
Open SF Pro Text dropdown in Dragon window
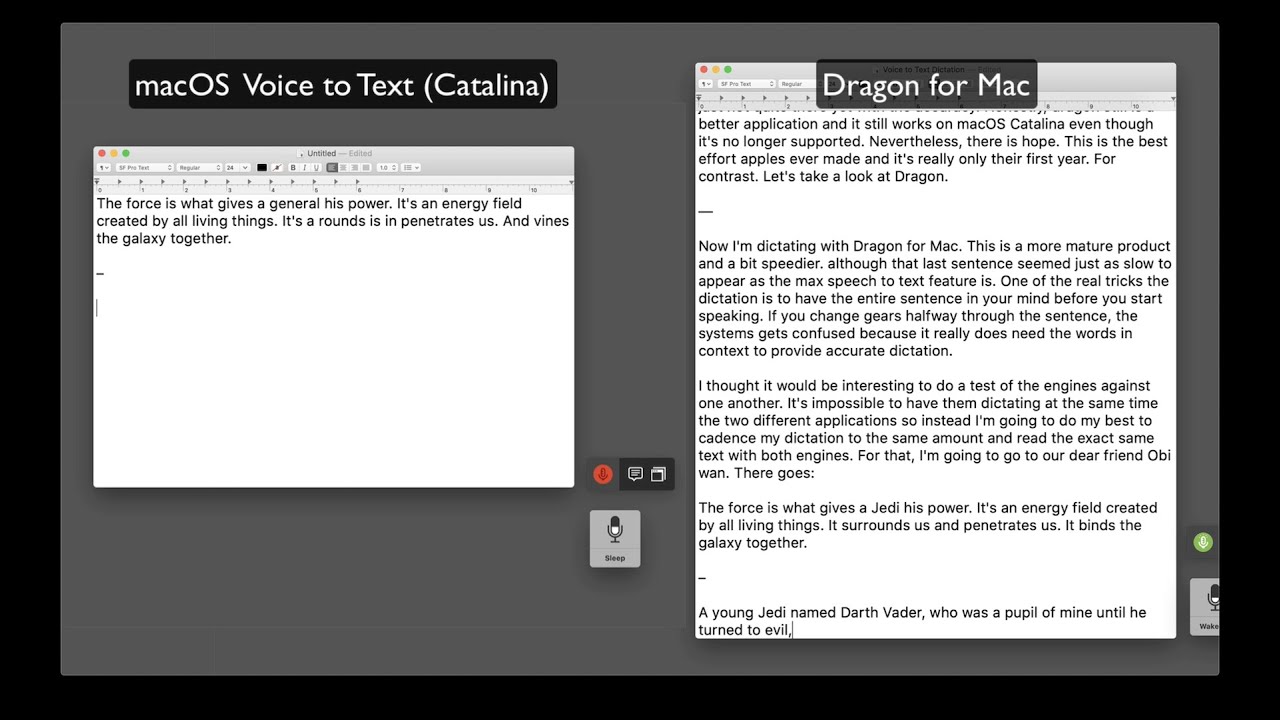coord(746,84)
